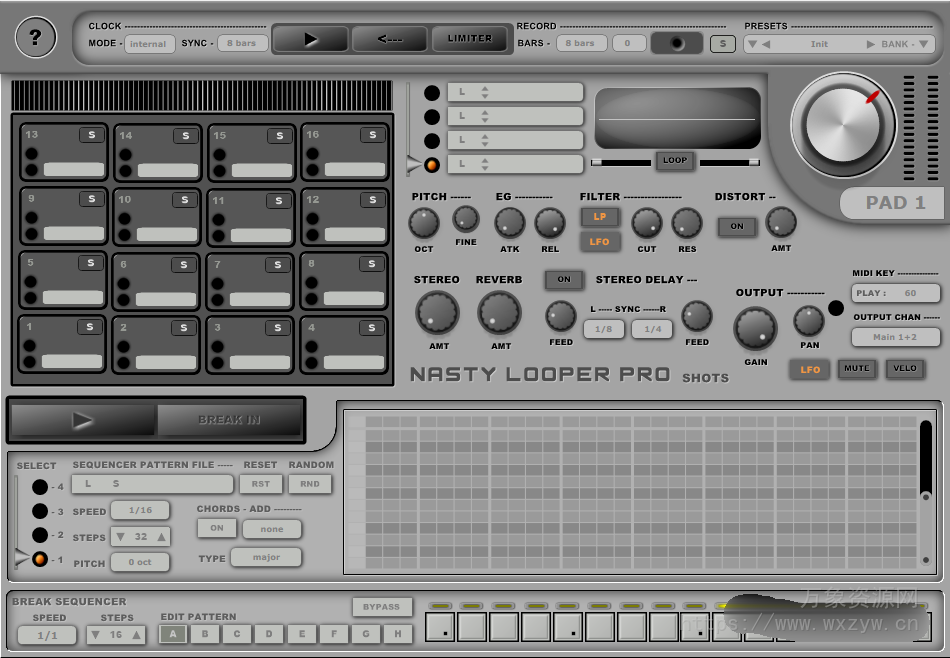950x658 pixels.
Task: Click the VELO button near the output controls
Action: click(x=905, y=369)
